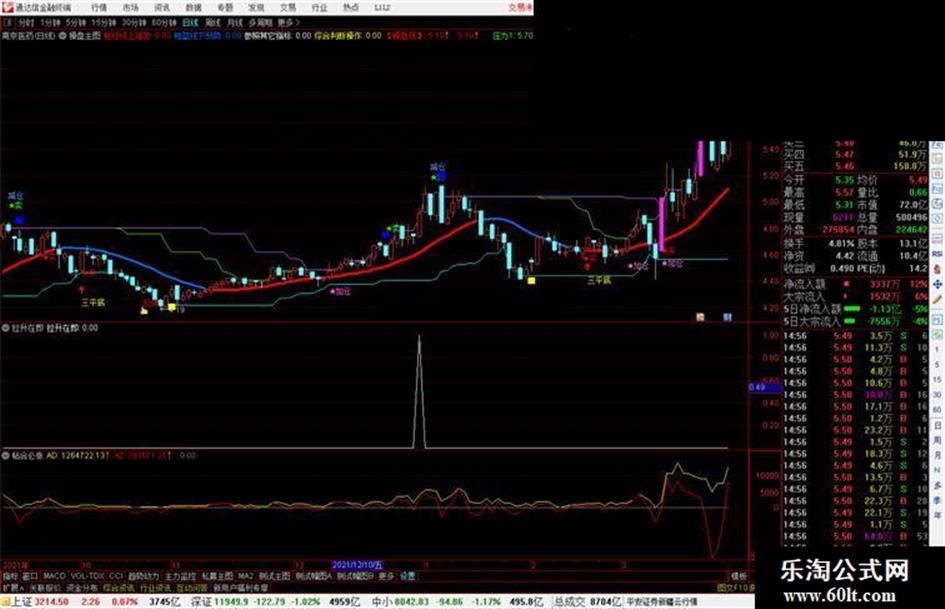Click the 深证 11949.9 index in status bar
Image resolution: width=945 pixels, height=609 pixels.
[x=218, y=602]
